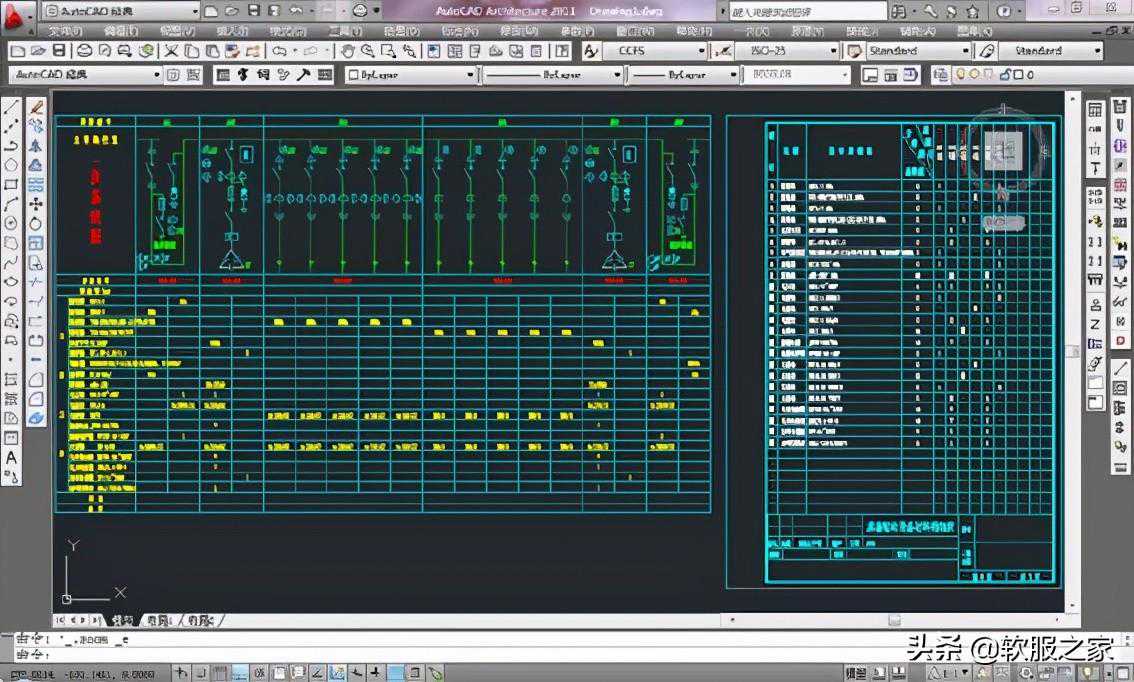
Task: Toggle Ortho mode in status bar
Action: [x=221, y=673]
